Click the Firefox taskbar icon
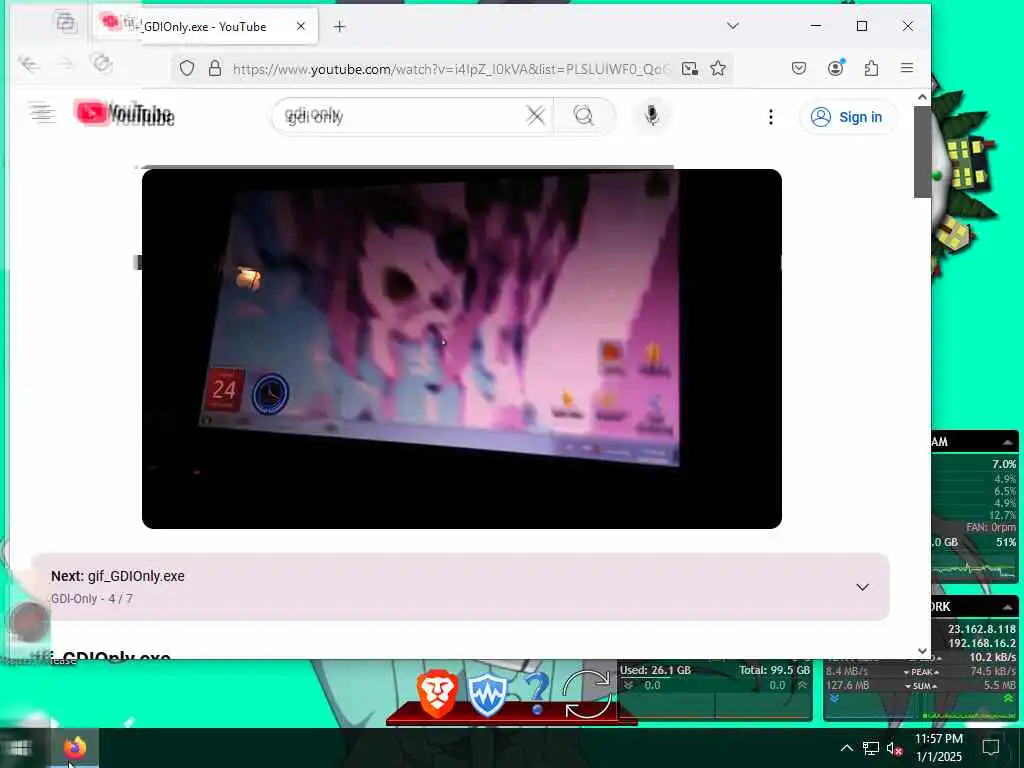 (74, 748)
